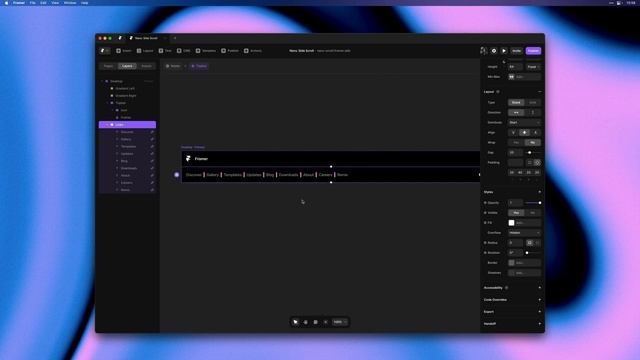Click the Preview play button

[x=504, y=51]
